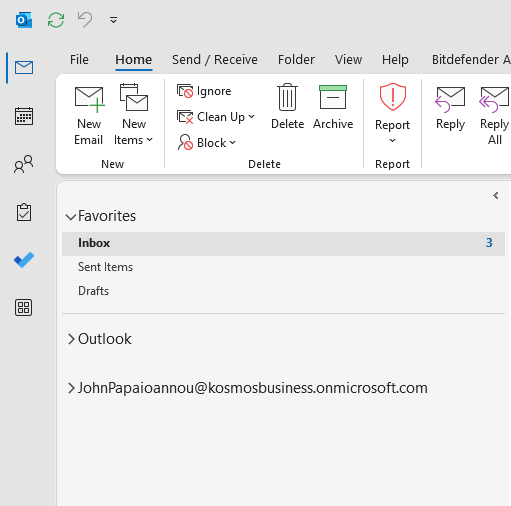The width and height of the screenshot is (511, 506).
Task: Click Reply in the ribbon
Action: coord(450,109)
